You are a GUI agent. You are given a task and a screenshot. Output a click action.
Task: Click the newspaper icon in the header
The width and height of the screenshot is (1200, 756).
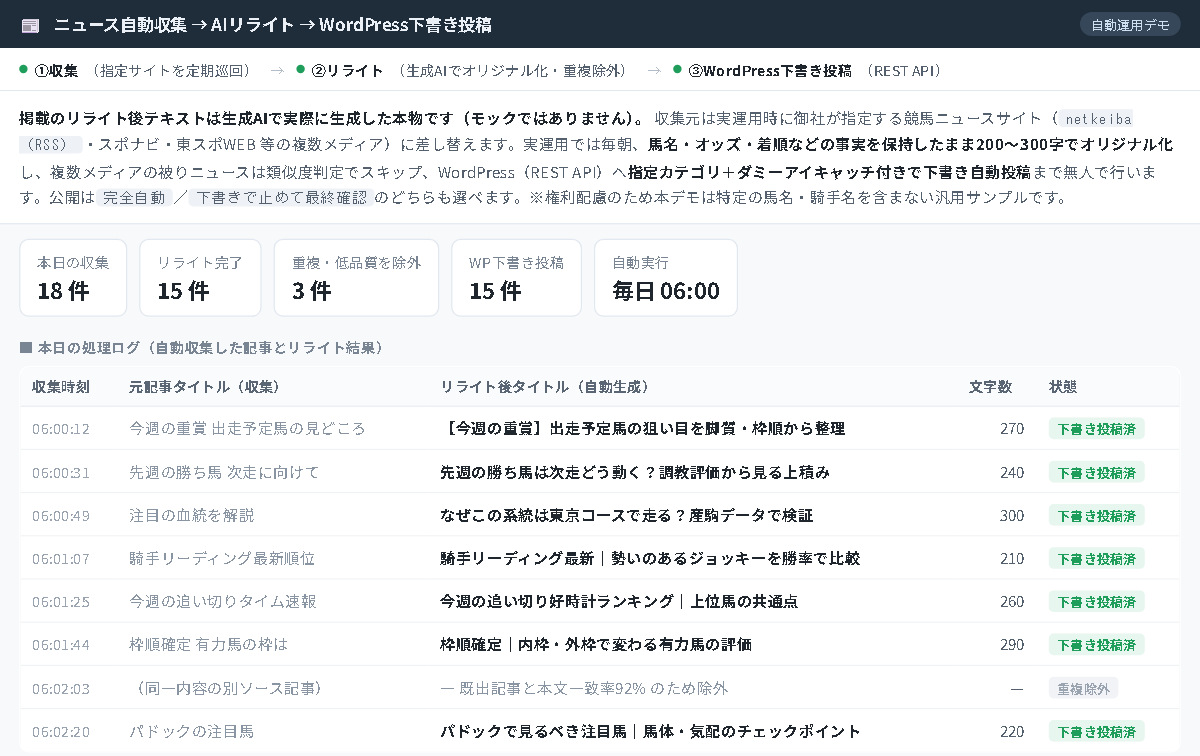(x=30, y=25)
